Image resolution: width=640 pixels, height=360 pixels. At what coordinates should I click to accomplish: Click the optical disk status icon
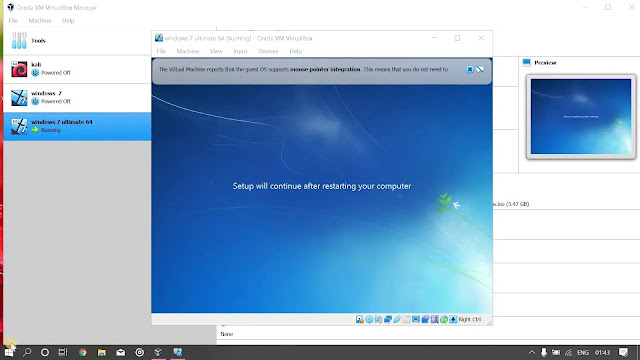click(x=369, y=319)
